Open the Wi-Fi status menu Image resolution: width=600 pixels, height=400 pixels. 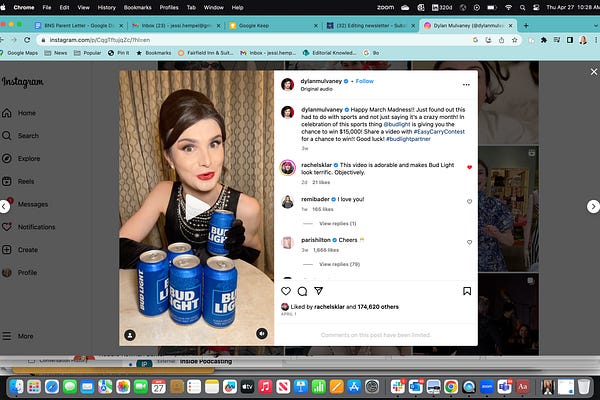pos(508,7)
